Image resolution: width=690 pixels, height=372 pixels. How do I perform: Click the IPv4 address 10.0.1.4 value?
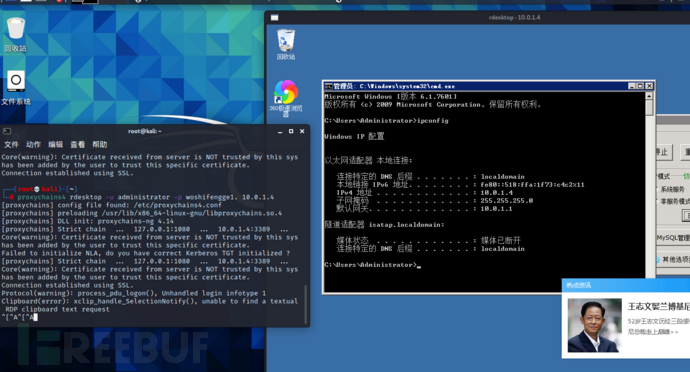pyautogui.click(x=496, y=193)
